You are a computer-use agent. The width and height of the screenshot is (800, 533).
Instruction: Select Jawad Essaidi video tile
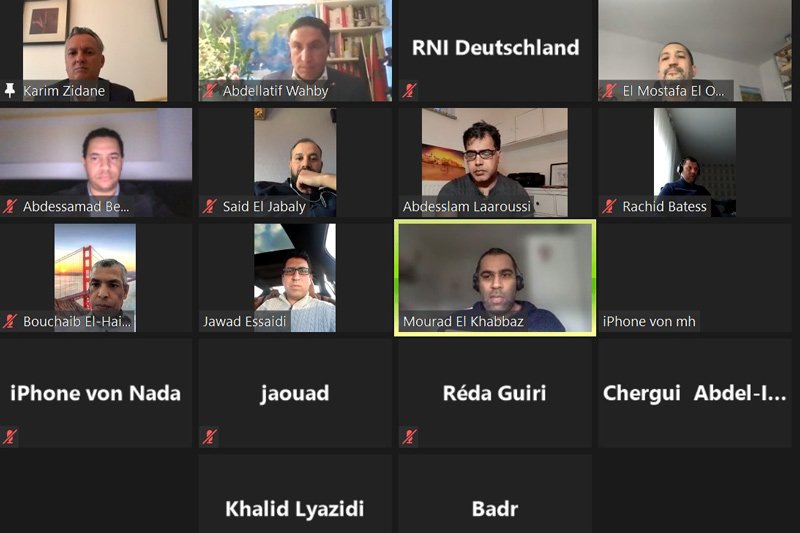pyautogui.click(x=295, y=278)
